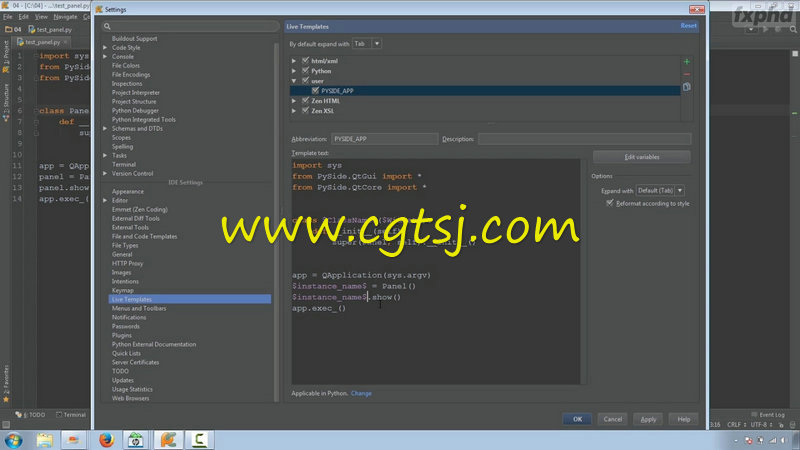Viewport: 800px width, 450px height.
Task: Open the View menu in PyCharm
Action: click(x=41, y=17)
